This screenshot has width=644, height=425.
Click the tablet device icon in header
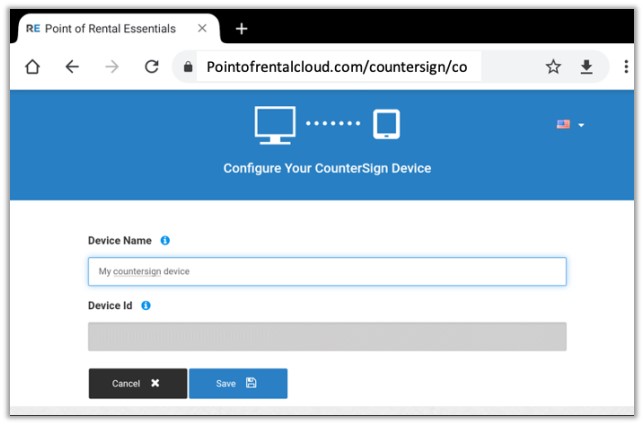pyautogui.click(x=386, y=124)
